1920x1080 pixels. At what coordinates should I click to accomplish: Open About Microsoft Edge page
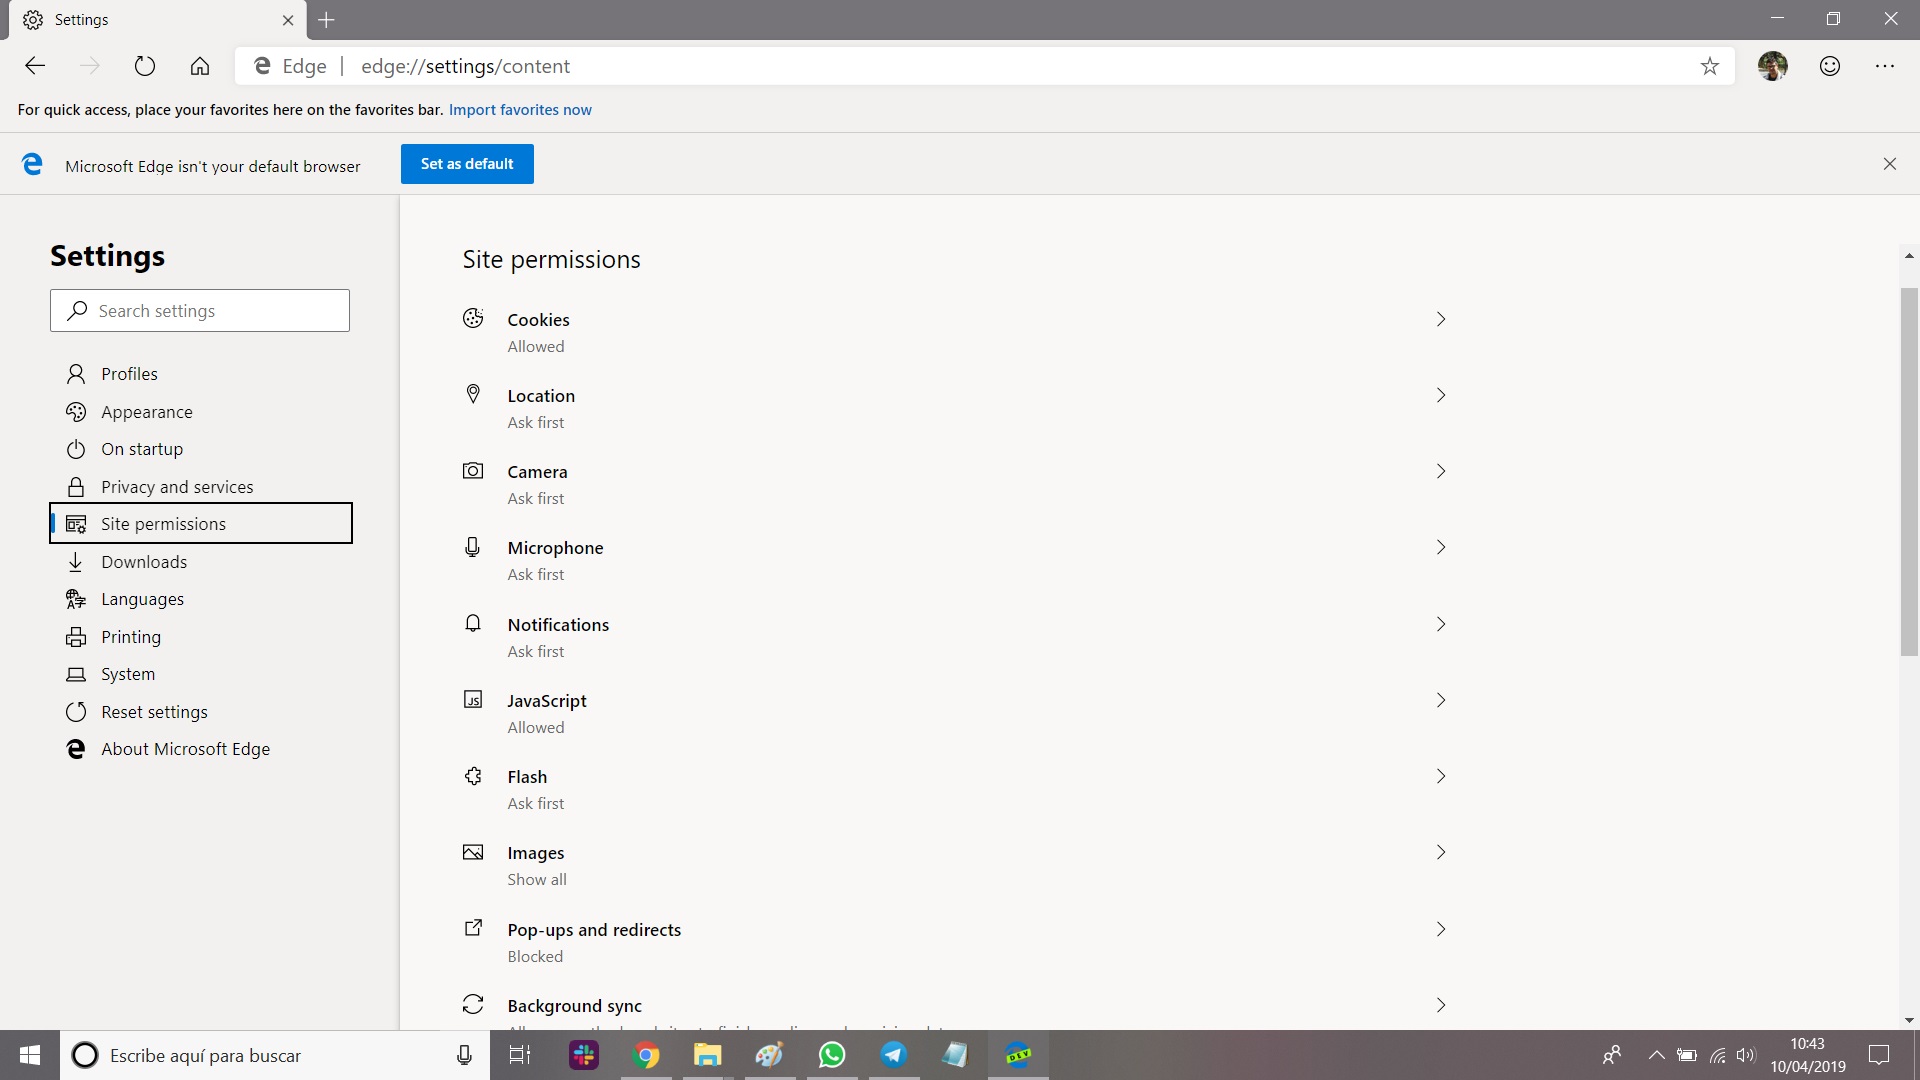(x=185, y=749)
